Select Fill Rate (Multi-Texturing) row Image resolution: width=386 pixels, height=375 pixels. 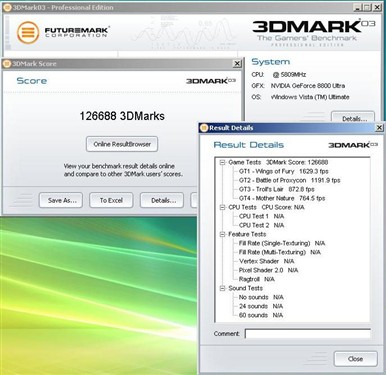click(280, 252)
